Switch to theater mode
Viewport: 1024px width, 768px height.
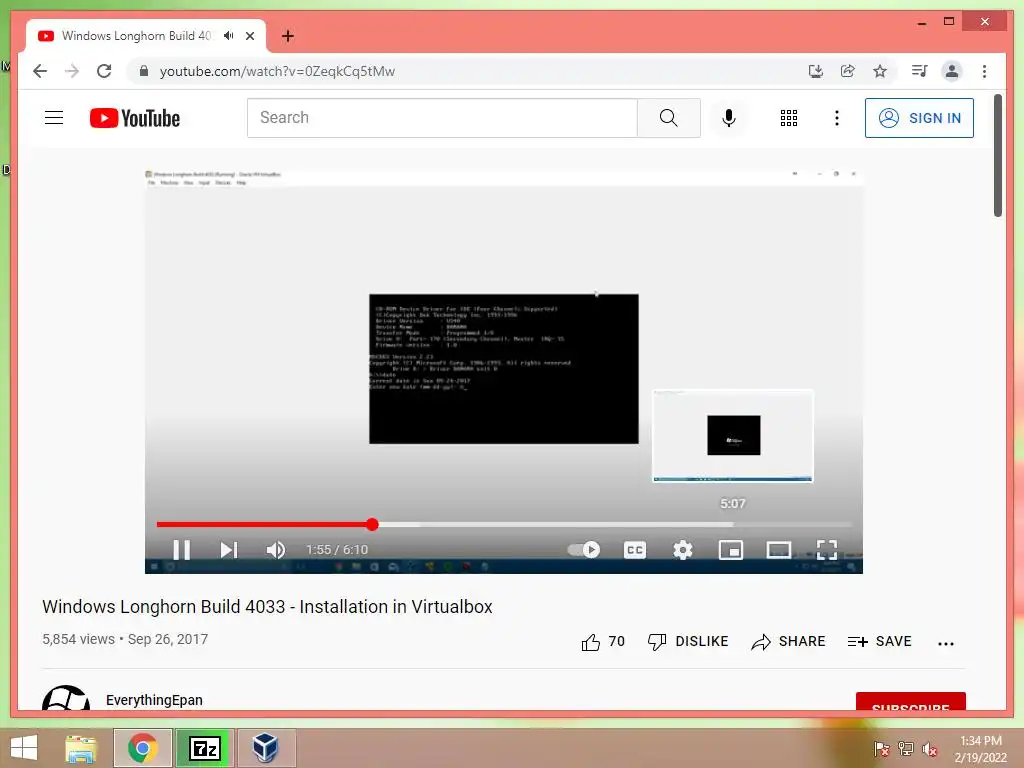[778, 550]
